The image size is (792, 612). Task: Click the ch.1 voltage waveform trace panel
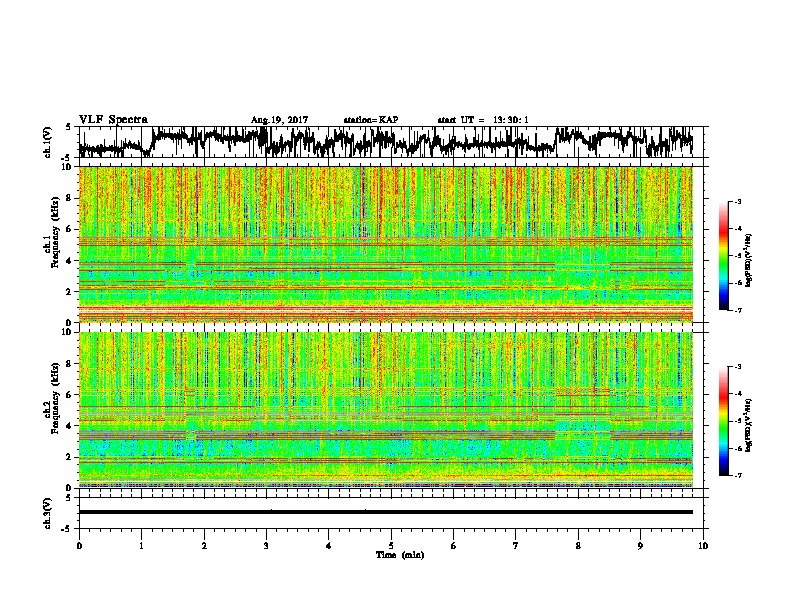390,142
